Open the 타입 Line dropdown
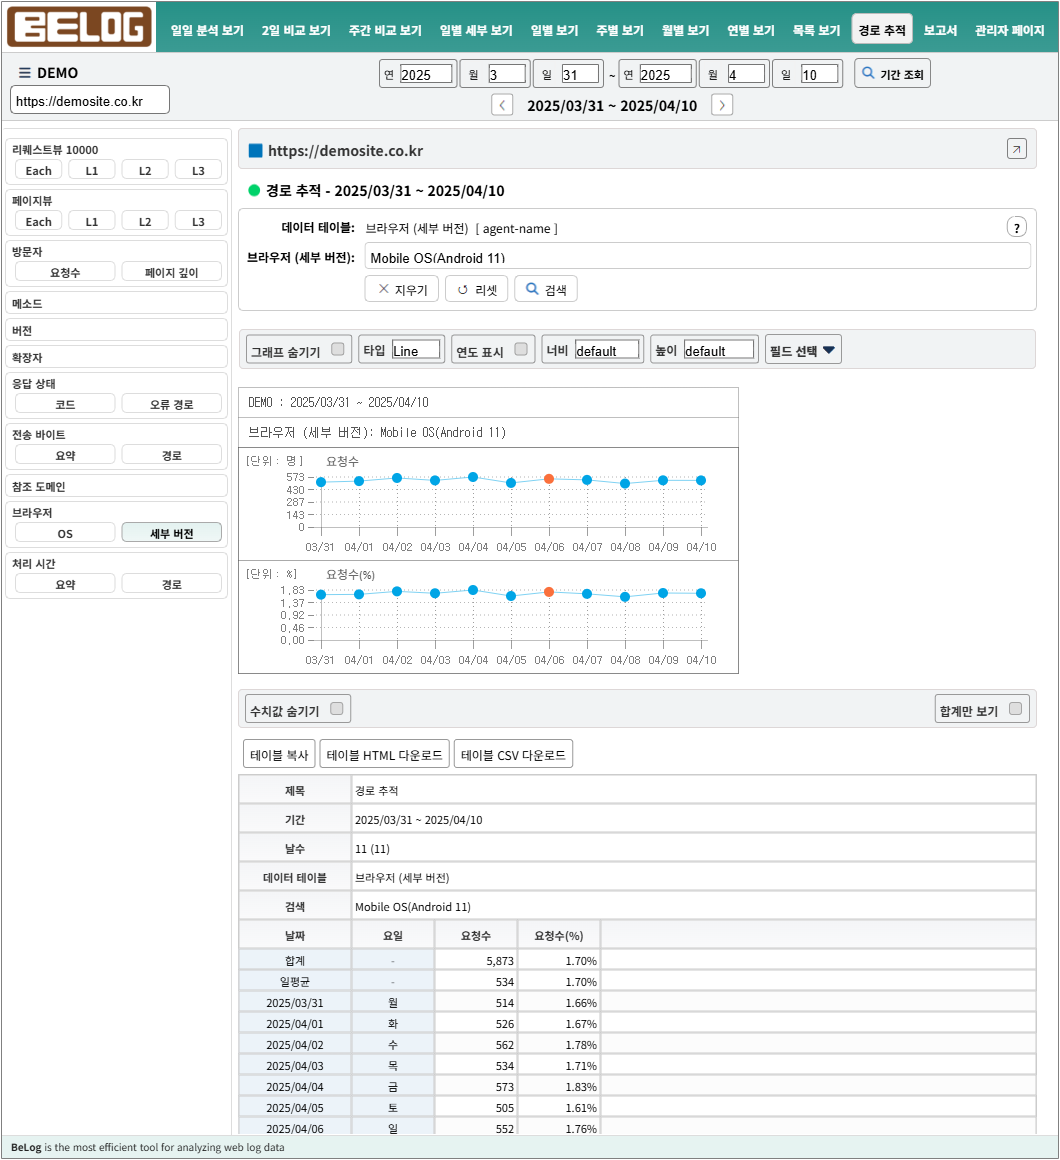 click(x=416, y=350)
